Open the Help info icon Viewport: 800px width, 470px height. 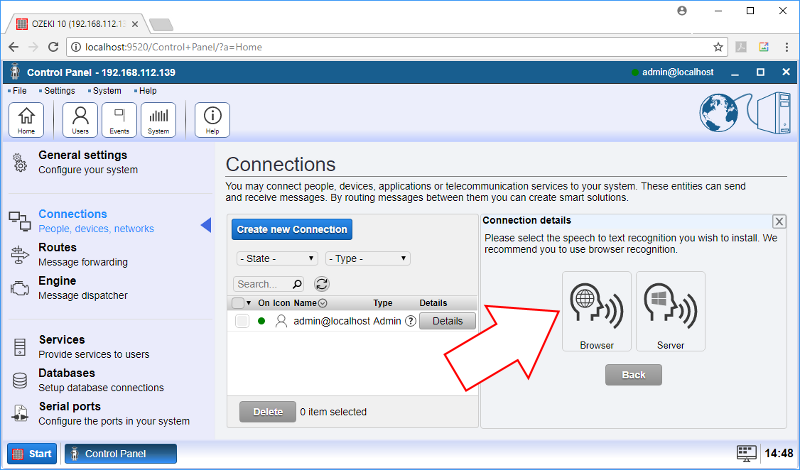tap(212, 119)
